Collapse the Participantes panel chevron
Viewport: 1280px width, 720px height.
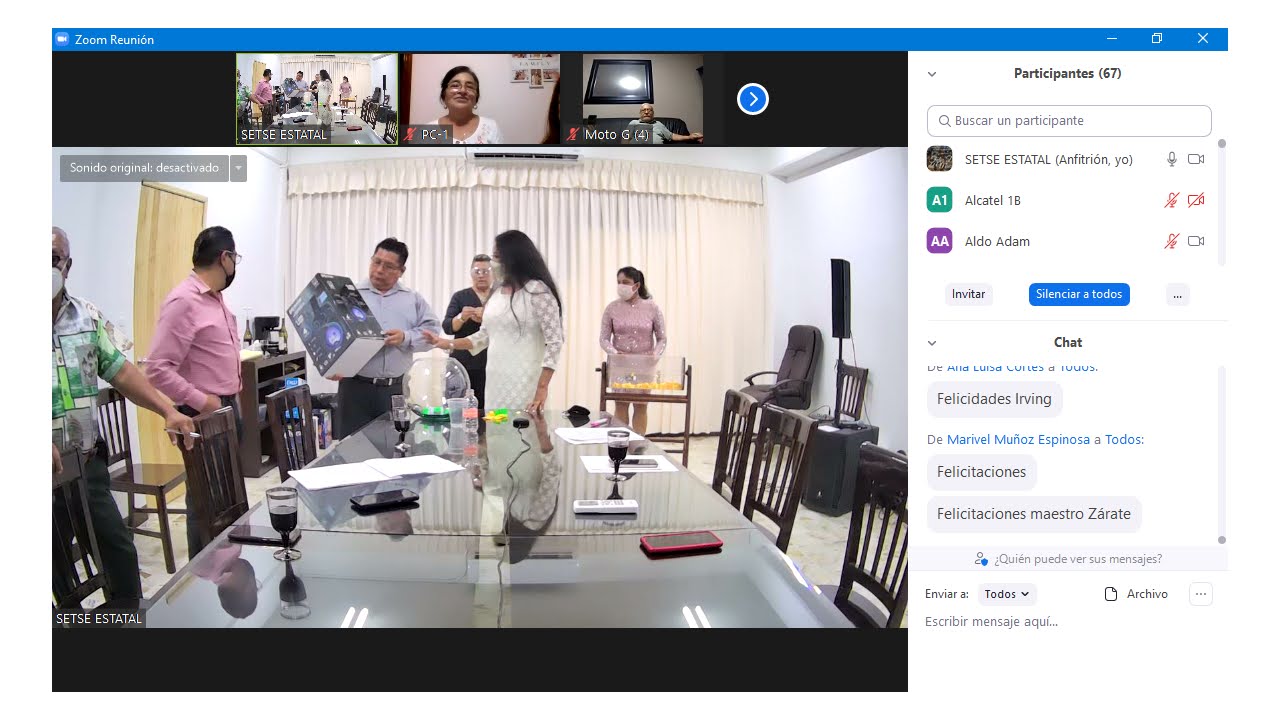coord(932,74)
